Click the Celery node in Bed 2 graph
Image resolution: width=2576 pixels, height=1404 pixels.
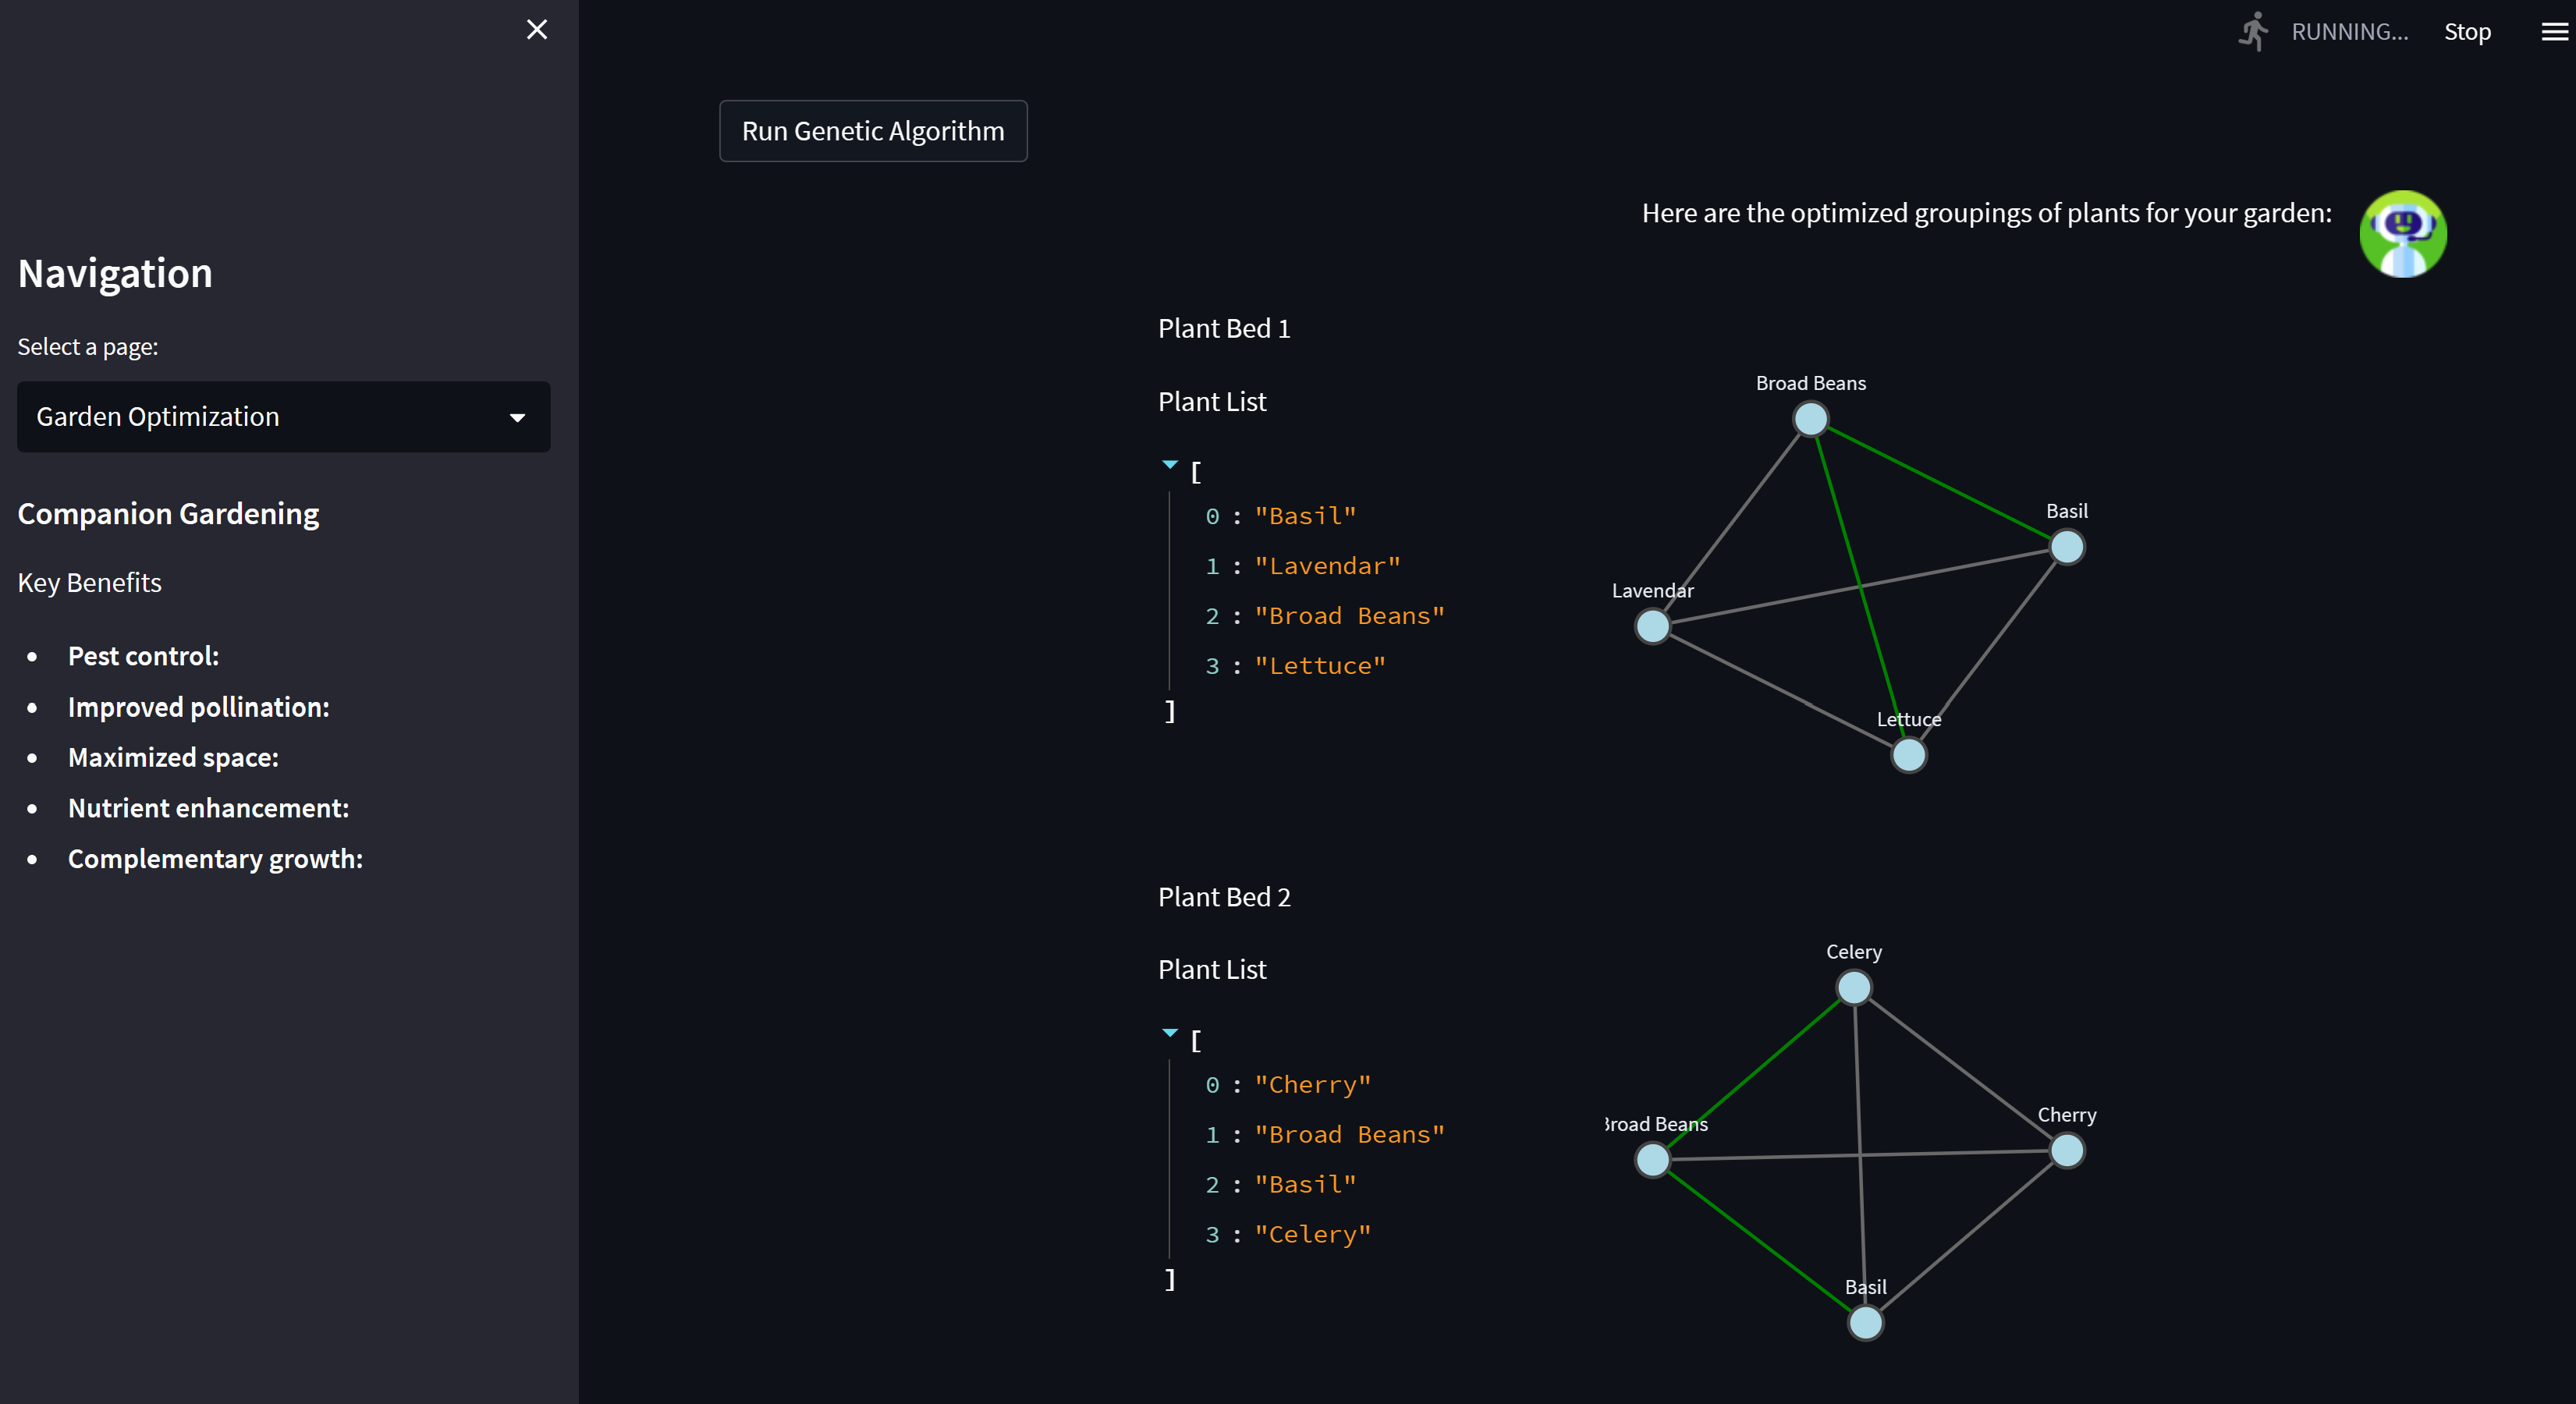1853,988
